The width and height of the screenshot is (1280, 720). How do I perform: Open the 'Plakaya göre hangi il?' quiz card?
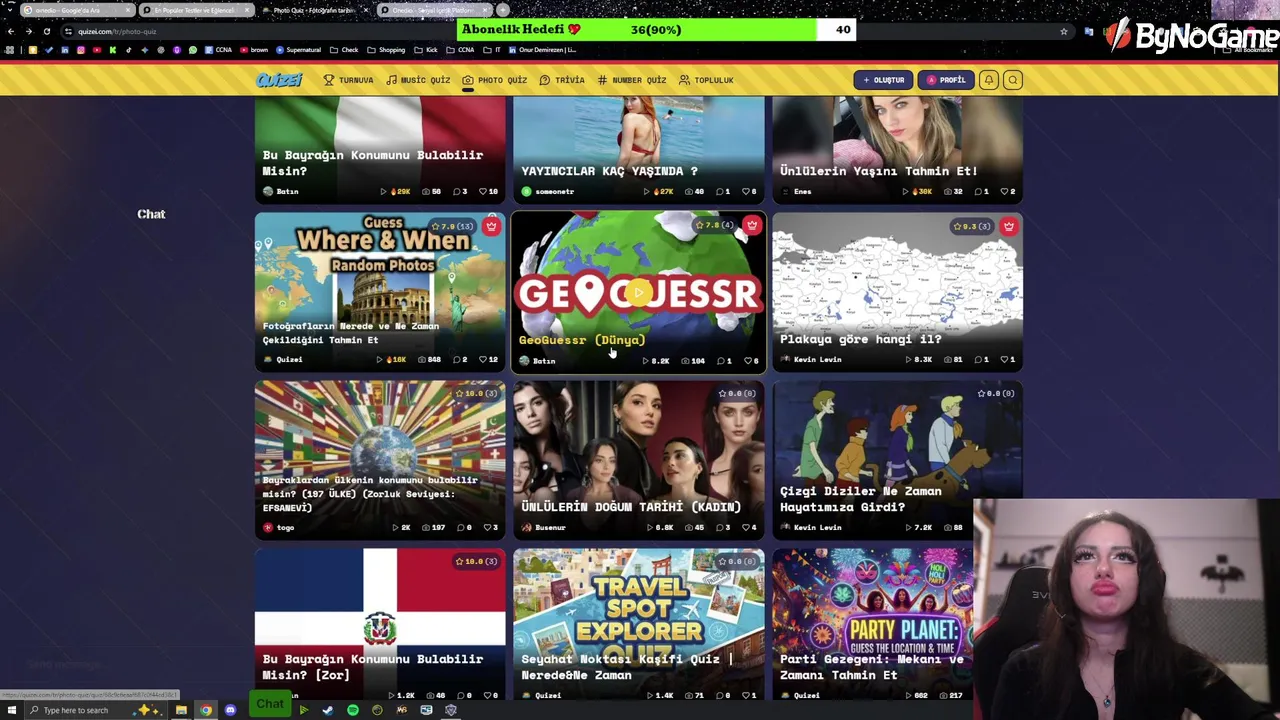(897, 292)
